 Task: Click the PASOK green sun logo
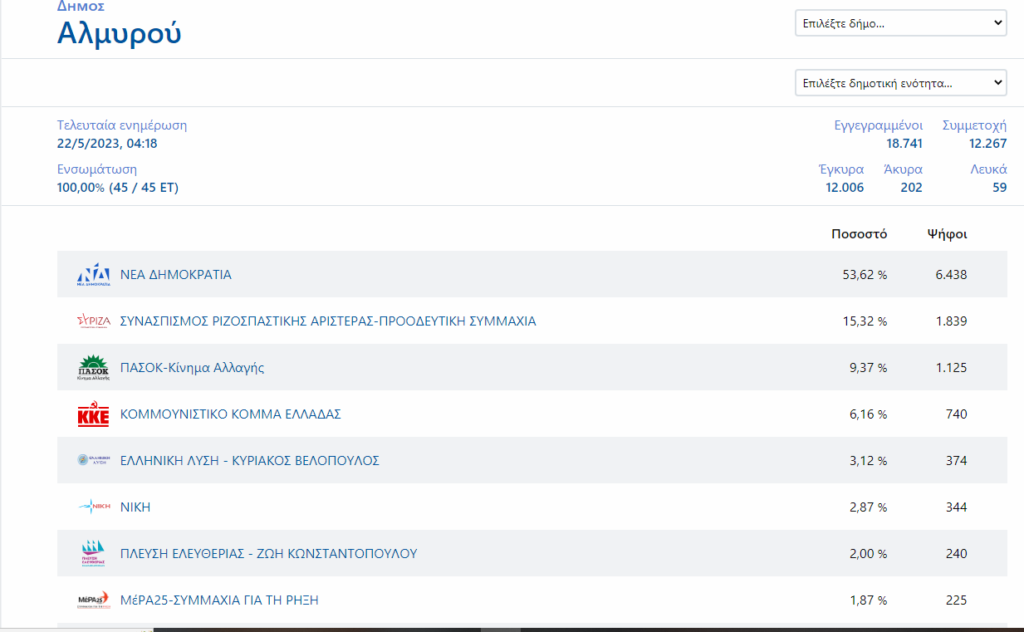tap(93, 368)
